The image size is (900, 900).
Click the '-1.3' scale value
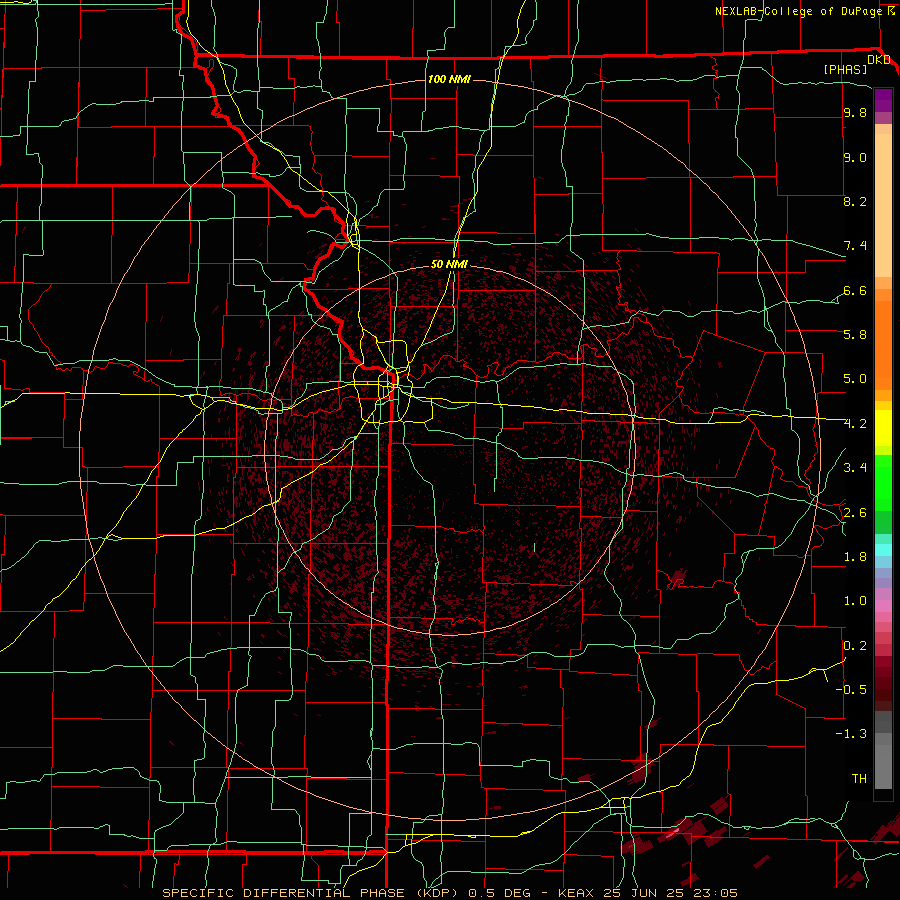pyautogui.click(x=851, y=734)
